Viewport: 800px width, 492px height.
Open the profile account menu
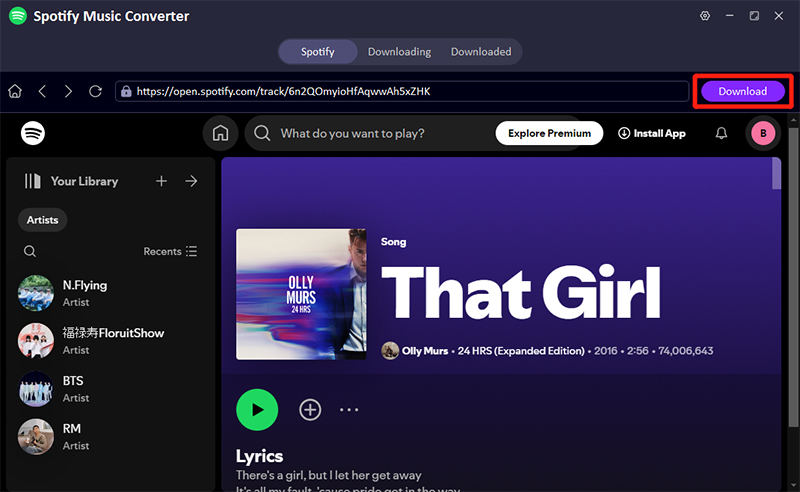[763, 133]
